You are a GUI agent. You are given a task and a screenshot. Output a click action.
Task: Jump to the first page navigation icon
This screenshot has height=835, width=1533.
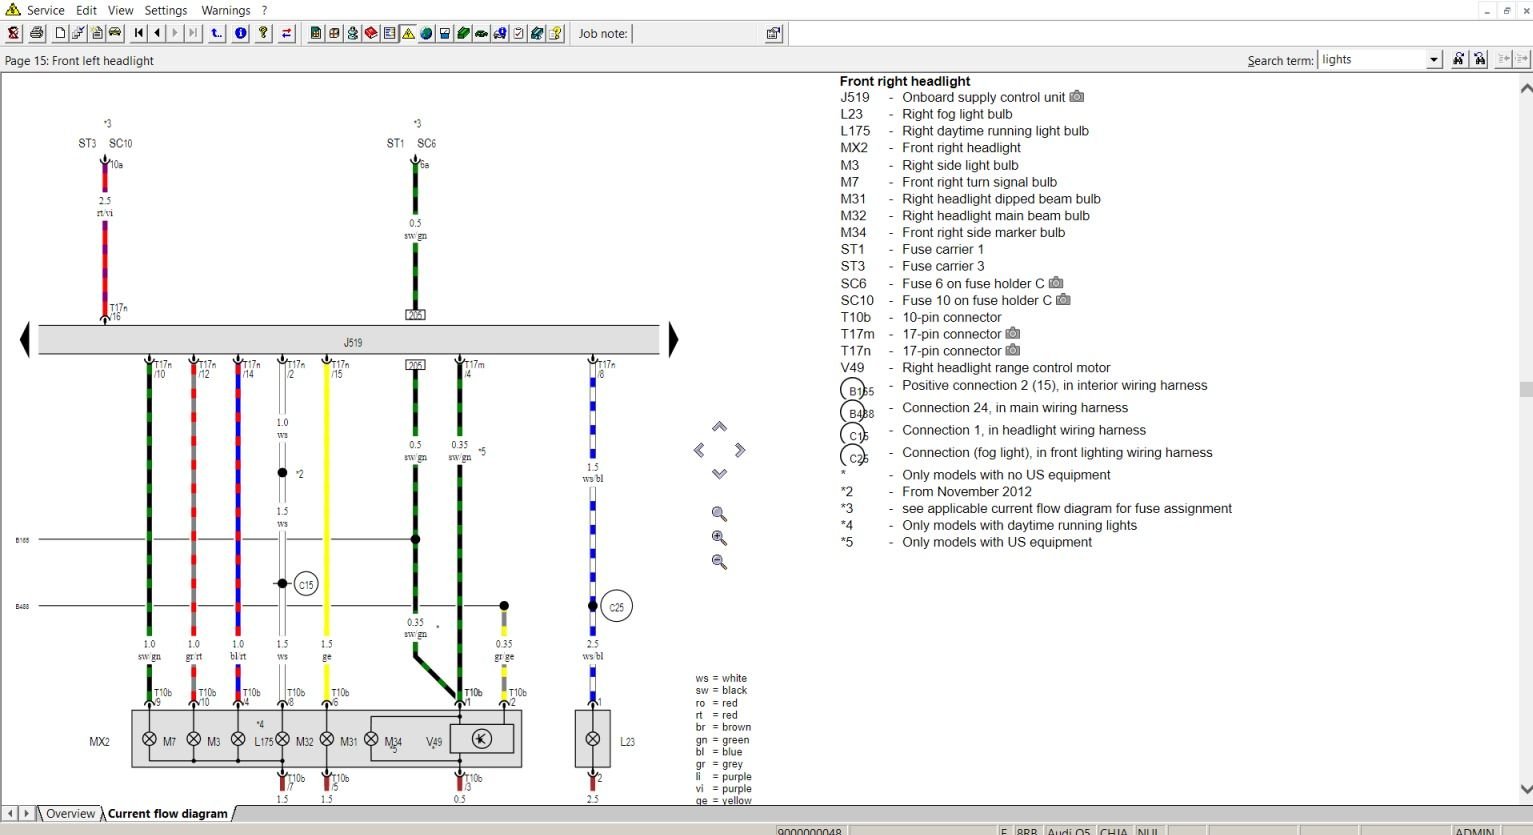tap(139, 33)
